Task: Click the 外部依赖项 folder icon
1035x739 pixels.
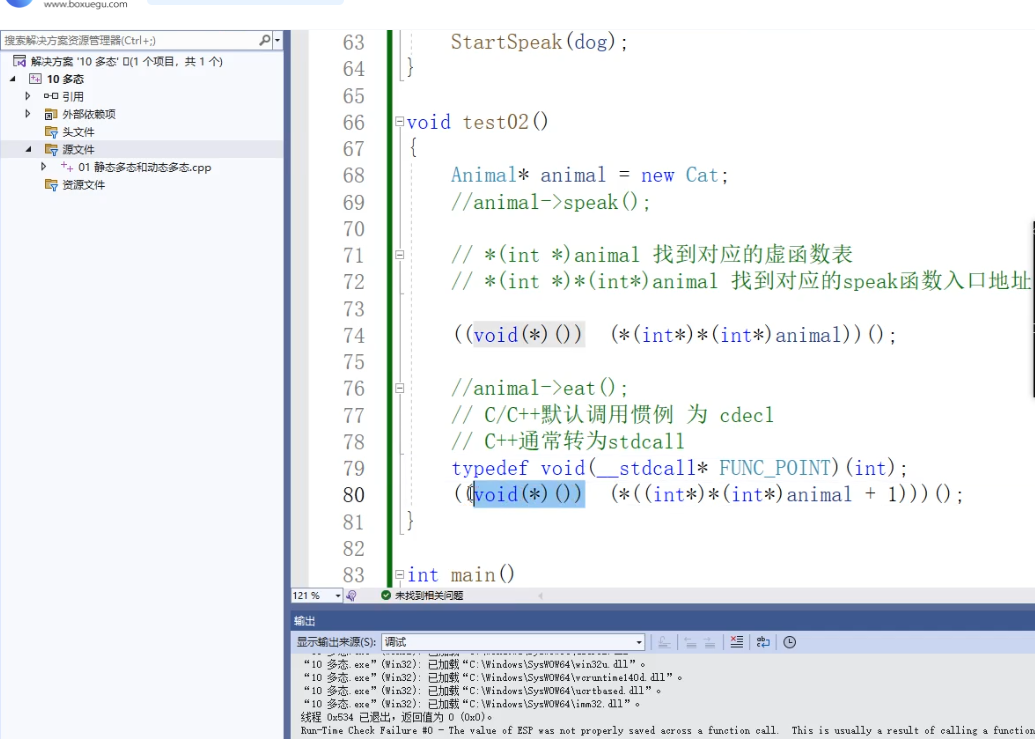Action: click(x=51, y=114)
